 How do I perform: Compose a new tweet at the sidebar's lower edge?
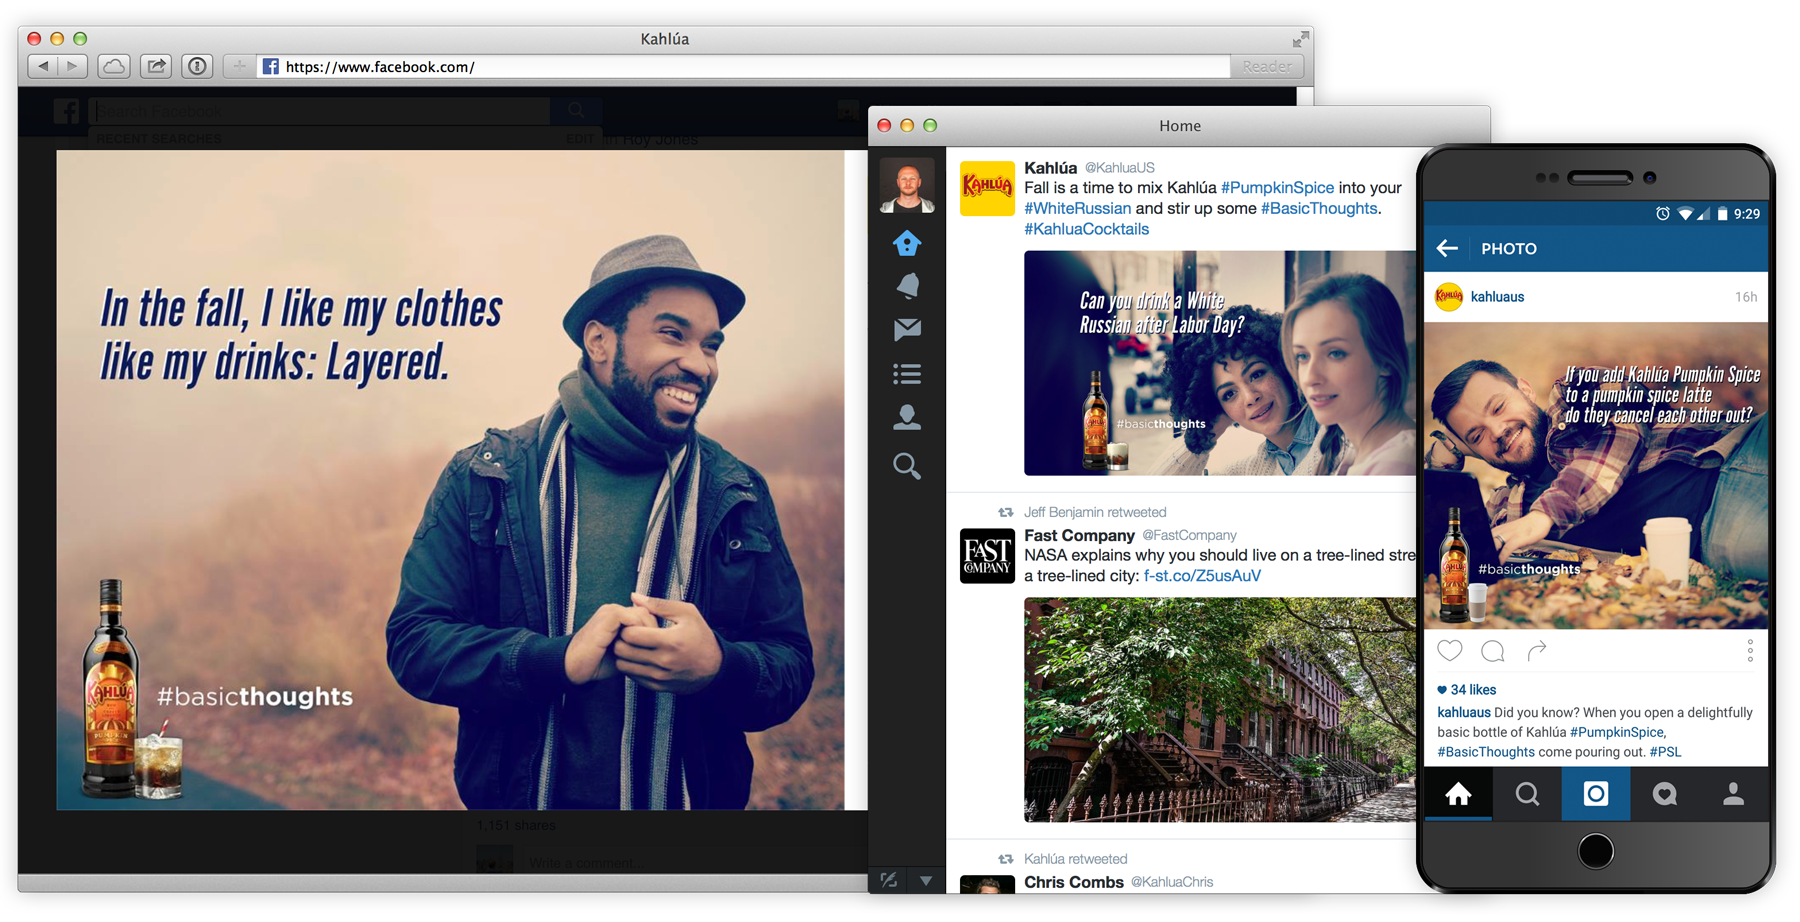tap(888, 880)
